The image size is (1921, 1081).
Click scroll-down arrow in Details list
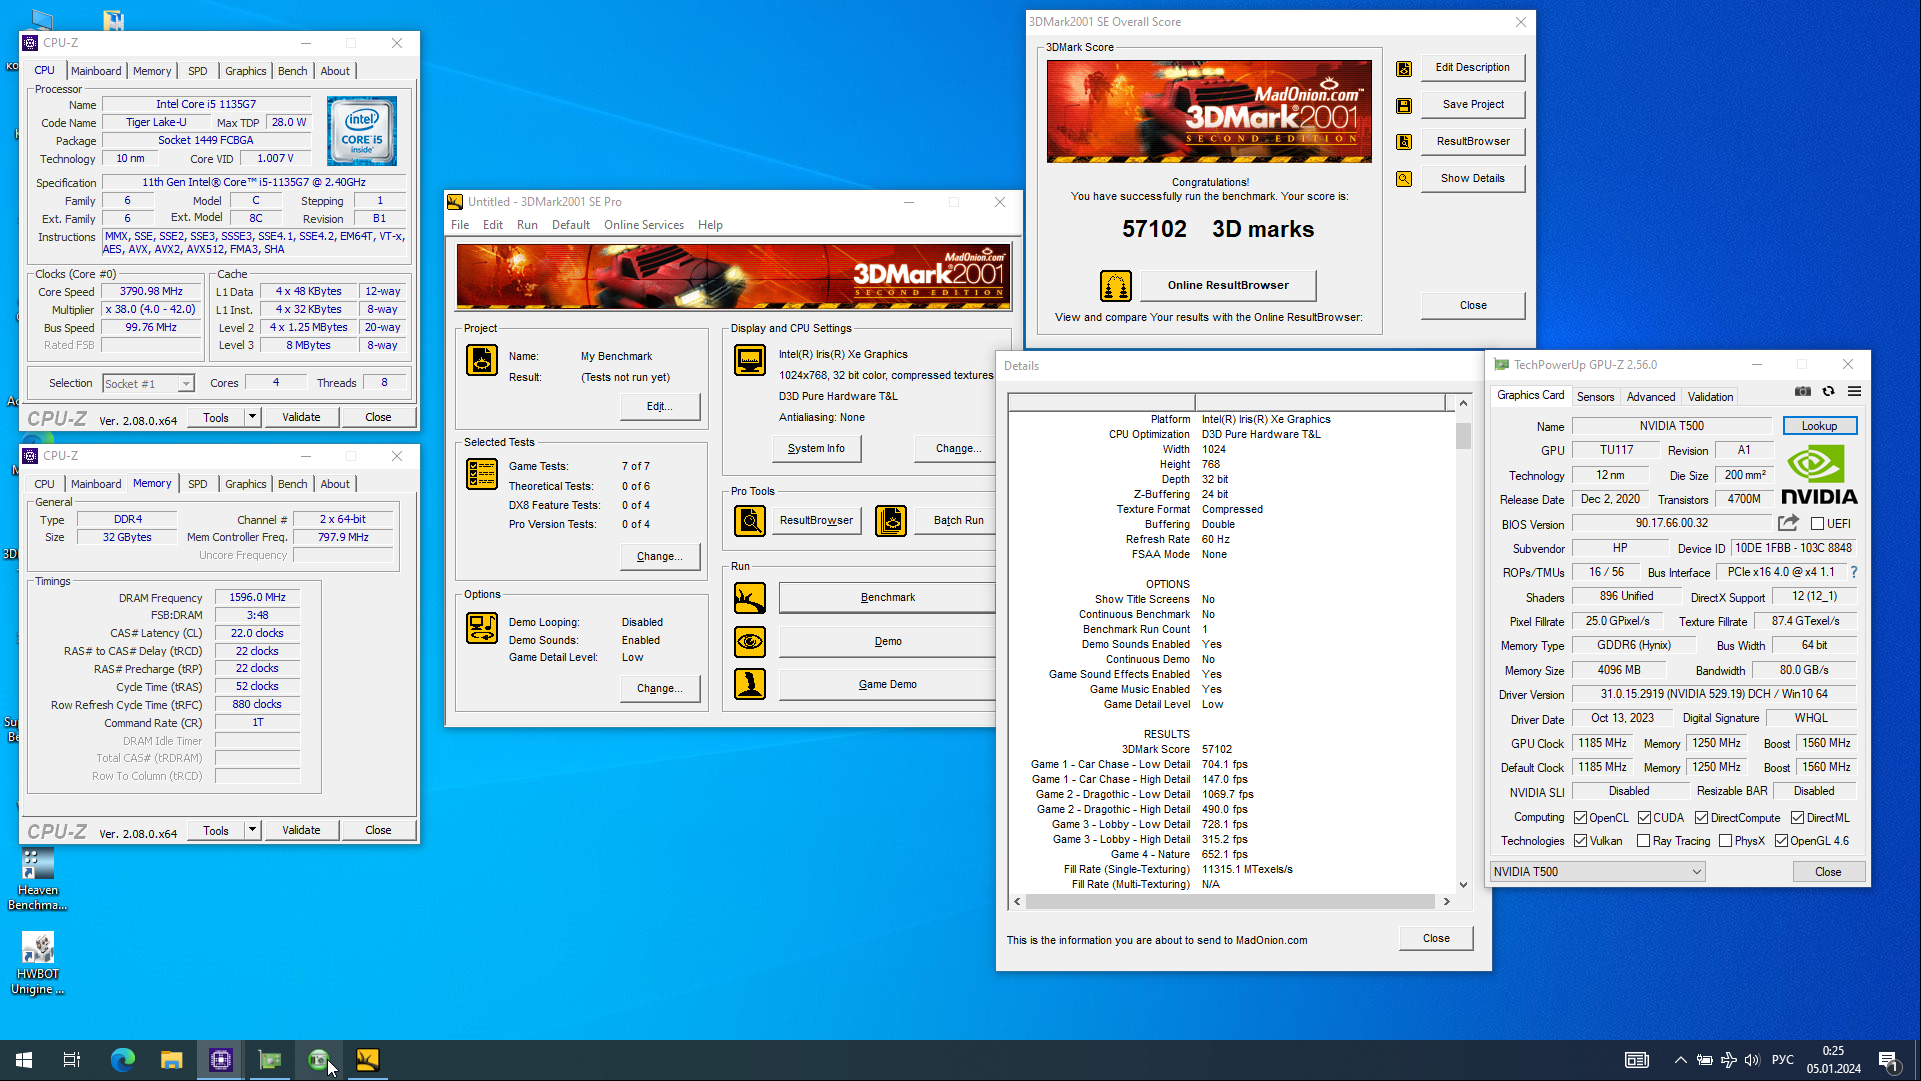click(x=1463, y=885)
